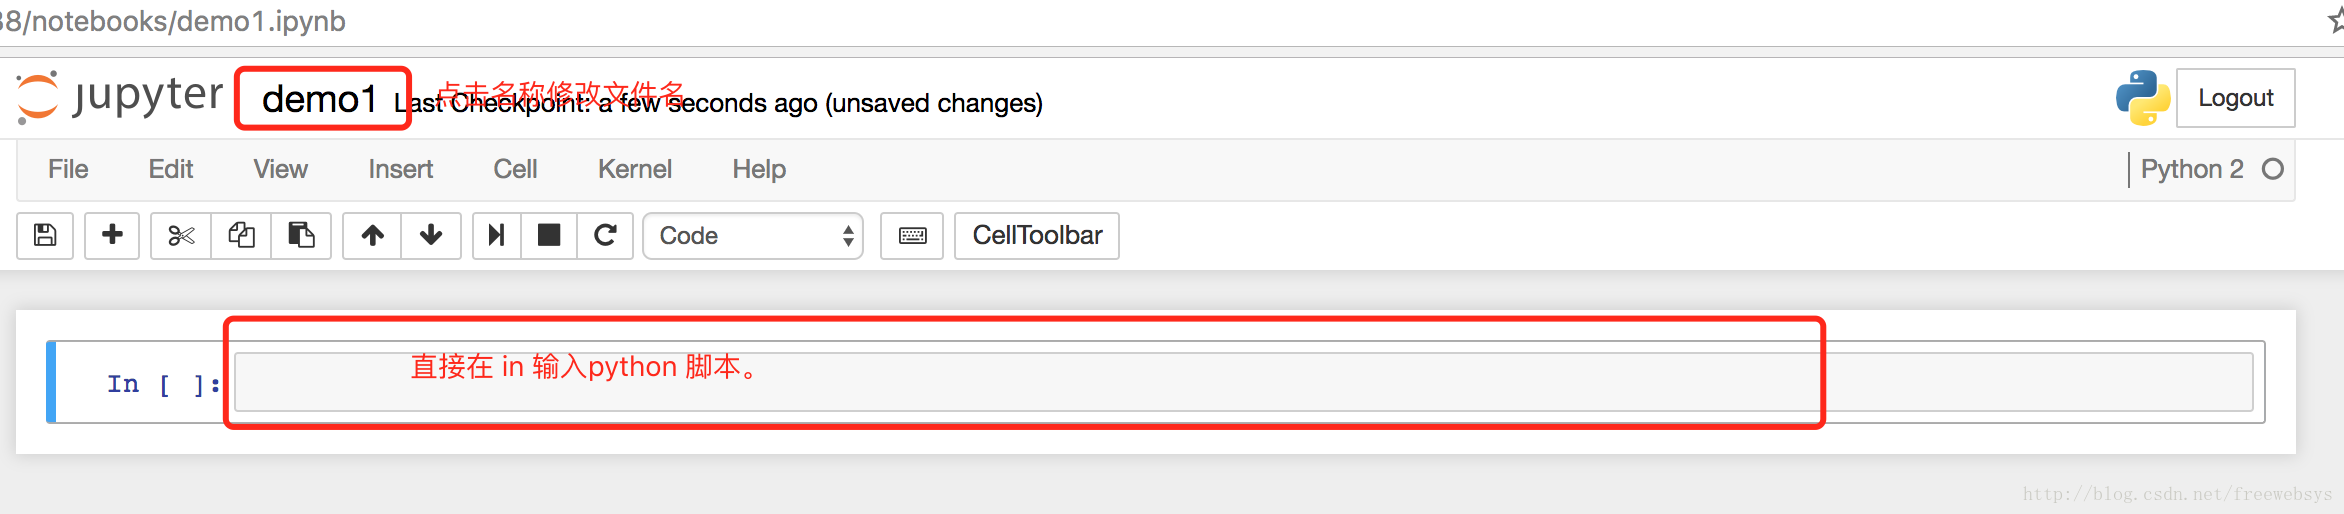Expand the Code cell type dropdown
The width and height of the screenshot is (2344, 514).
[753, 235]
